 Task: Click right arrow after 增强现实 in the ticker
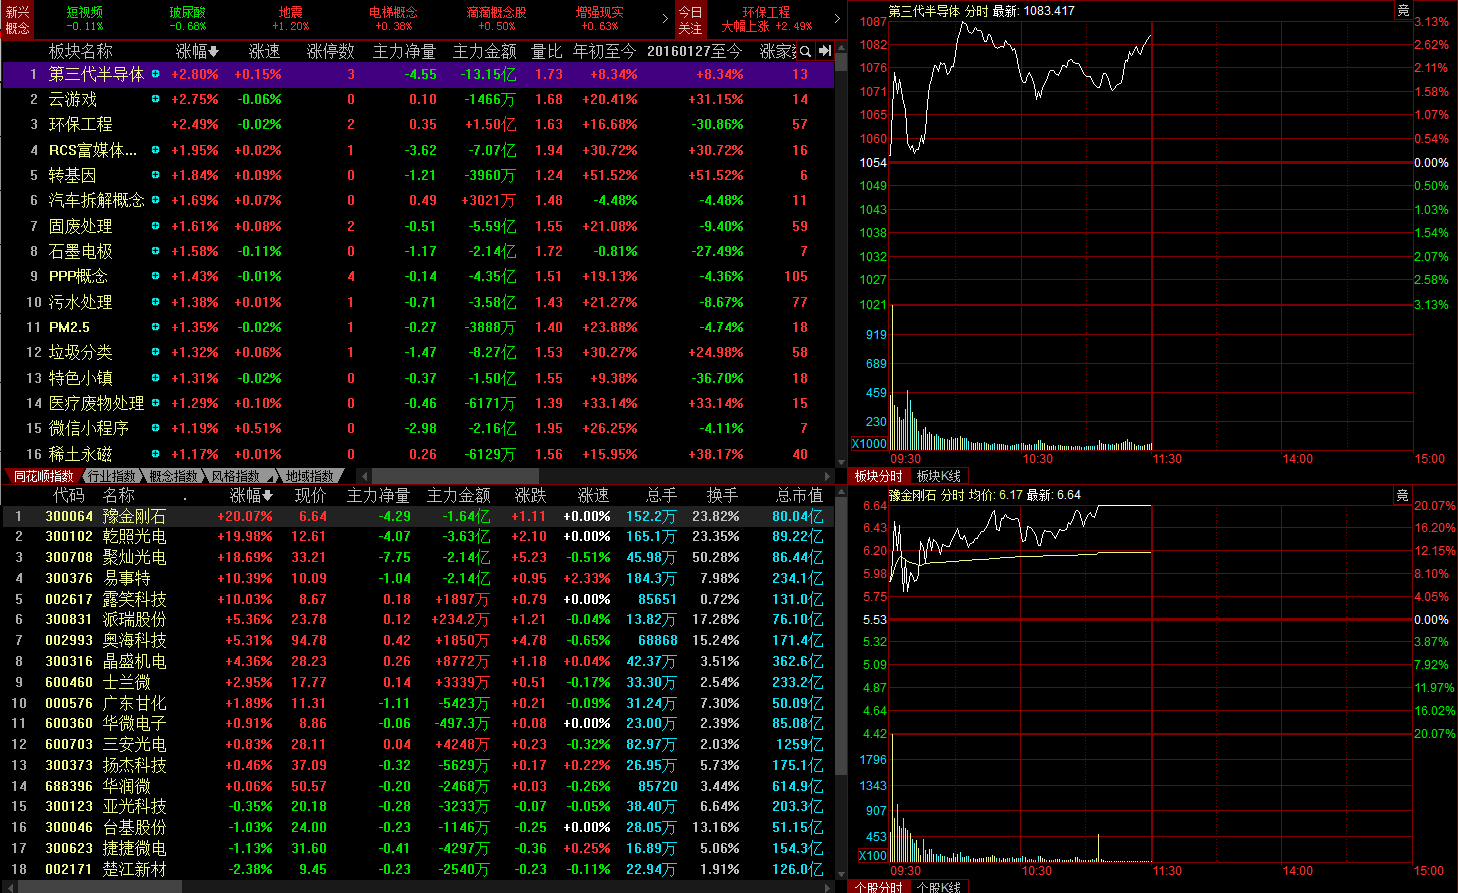point(666,18)
